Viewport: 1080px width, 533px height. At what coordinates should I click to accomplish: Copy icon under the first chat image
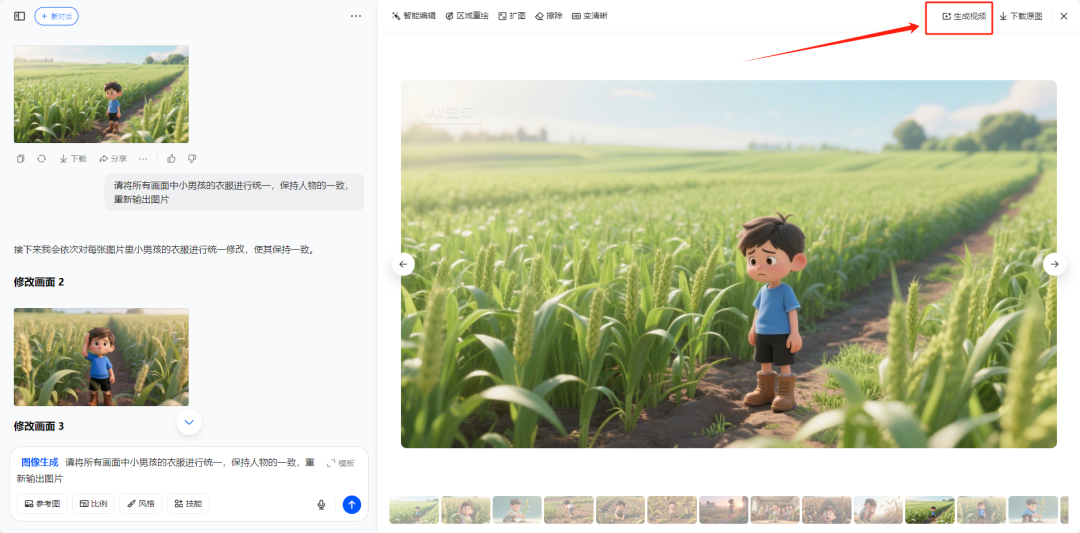coord(21,158)
